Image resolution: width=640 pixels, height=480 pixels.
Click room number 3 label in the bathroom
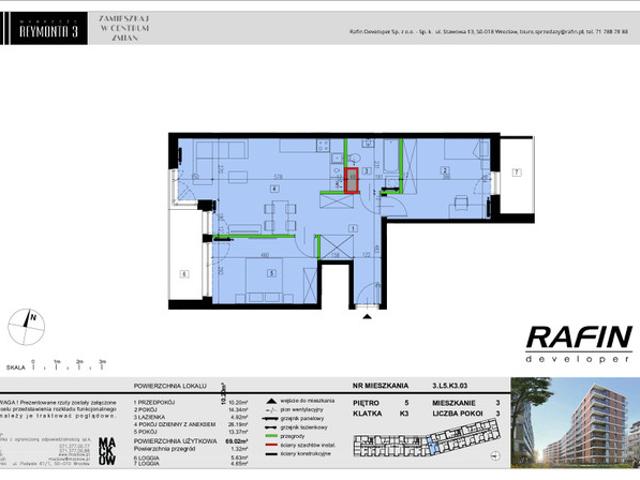(367, 171)
